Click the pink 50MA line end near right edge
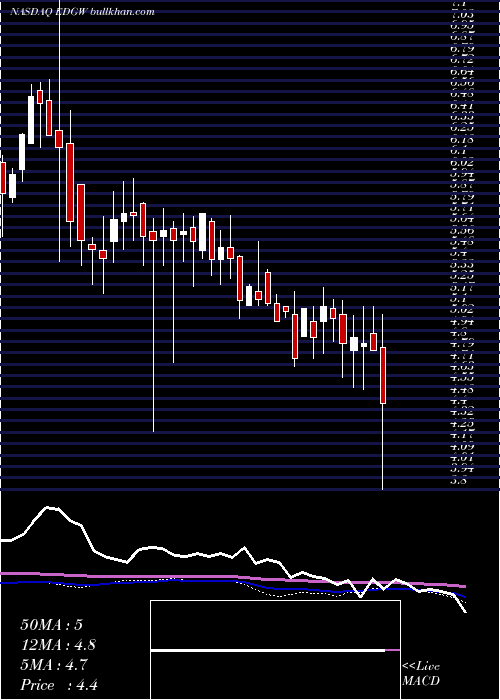This screenshot has height=700, width=500. click(462, 585)
